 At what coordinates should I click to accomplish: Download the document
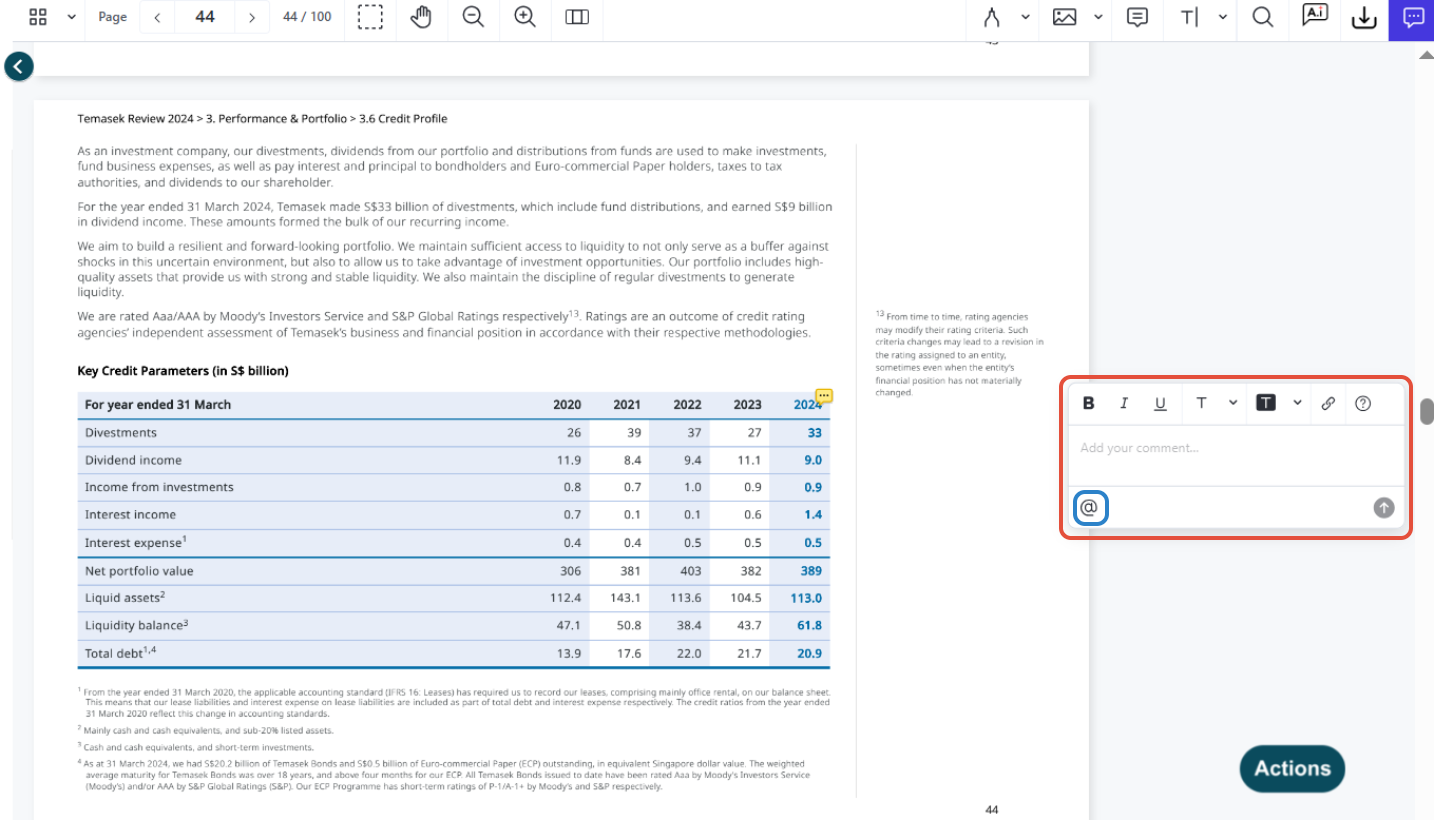coord(1364,18)
